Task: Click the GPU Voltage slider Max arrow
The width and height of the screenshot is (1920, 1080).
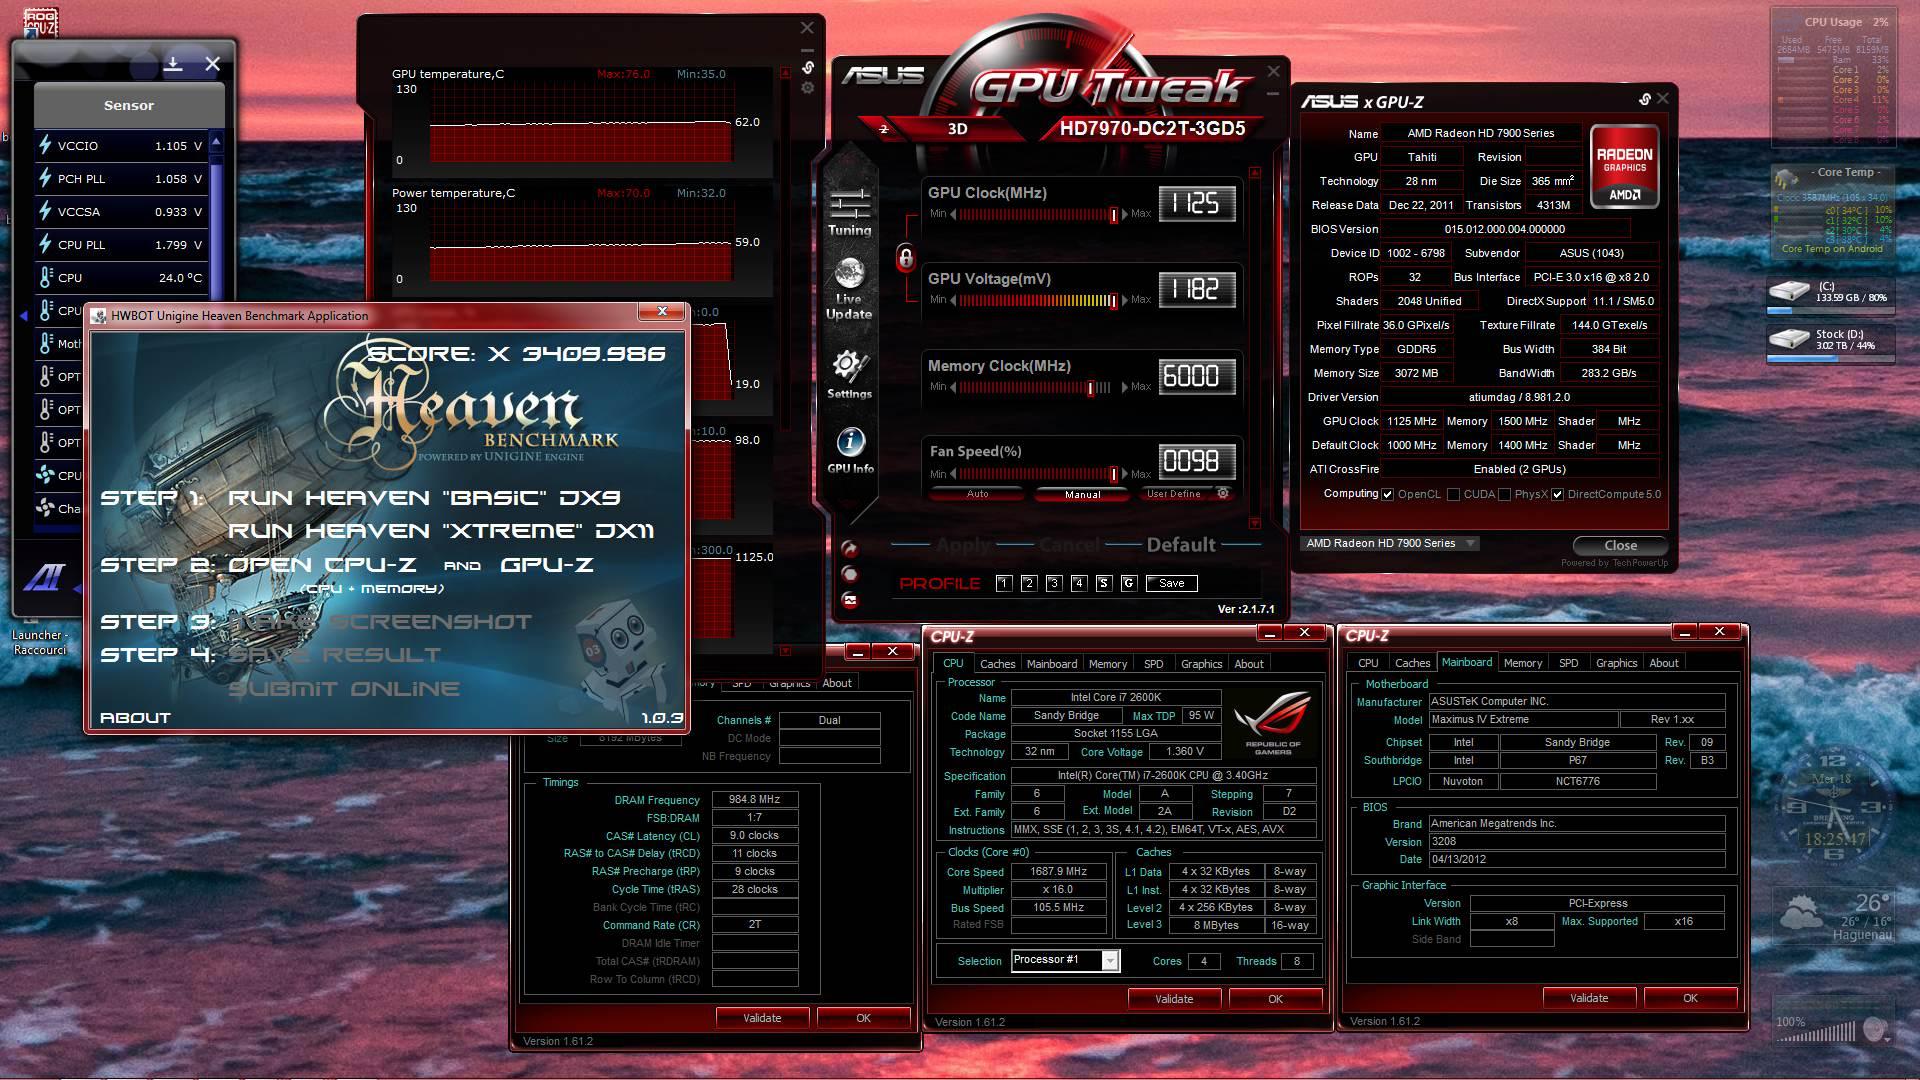Action: tap(1125, 300)
